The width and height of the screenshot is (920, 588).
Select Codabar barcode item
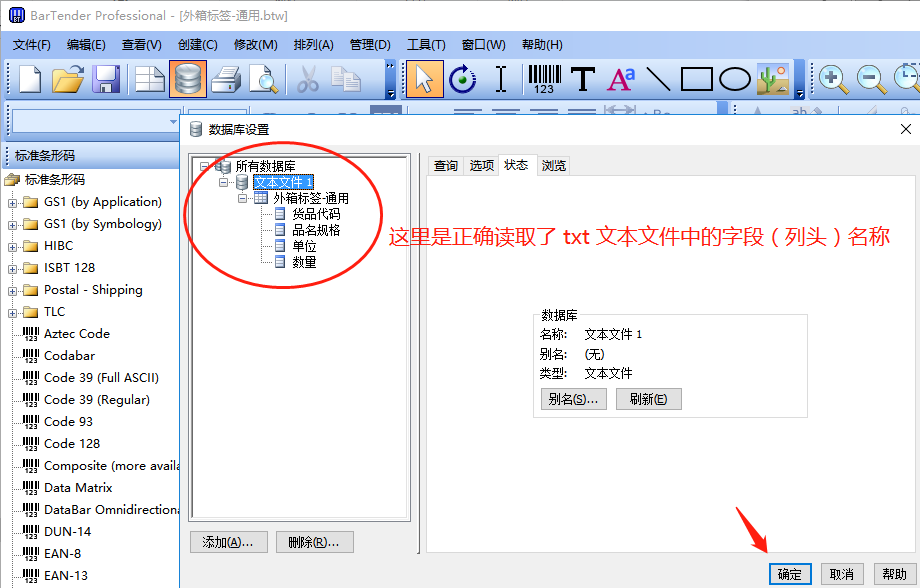[69, 356]
